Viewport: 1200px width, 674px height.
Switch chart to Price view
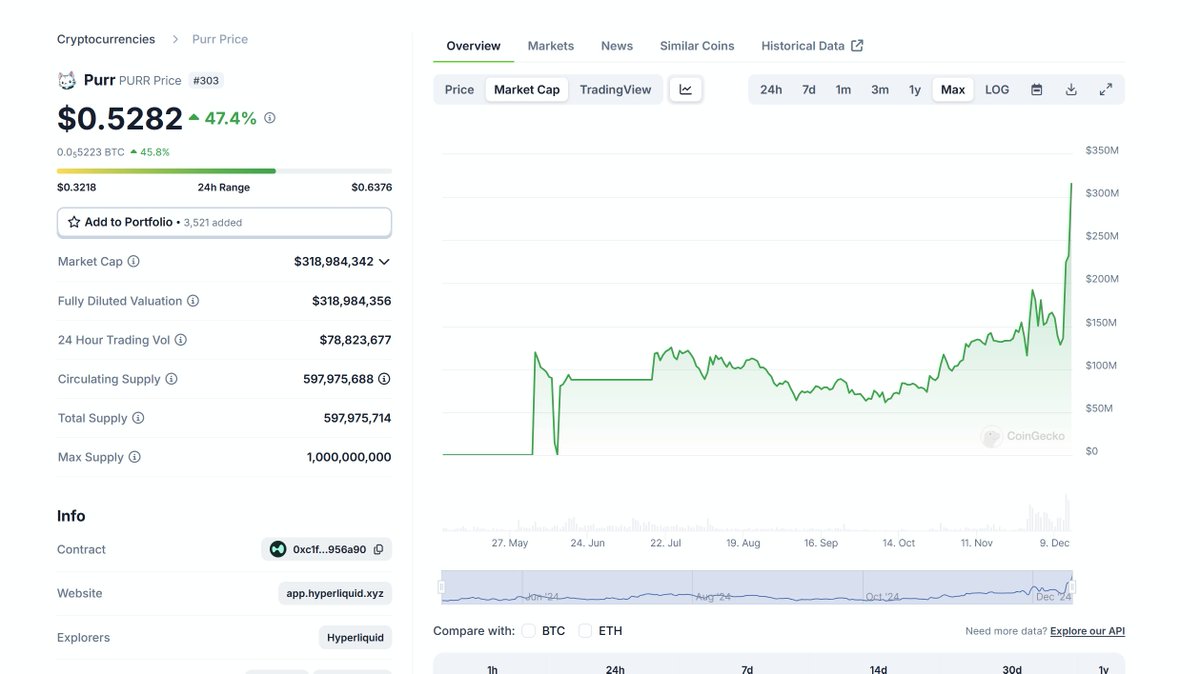point(460,89)
